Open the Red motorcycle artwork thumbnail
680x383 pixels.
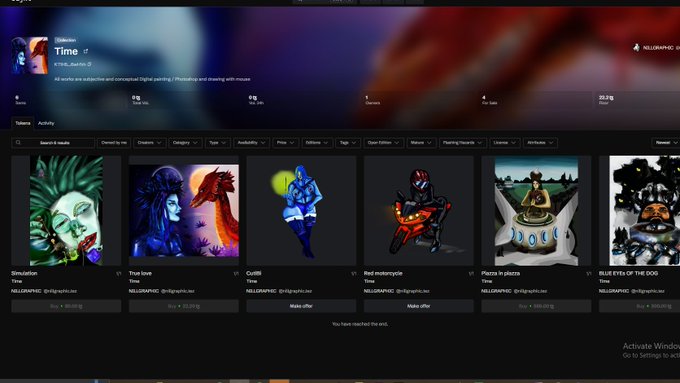(419, 211)
